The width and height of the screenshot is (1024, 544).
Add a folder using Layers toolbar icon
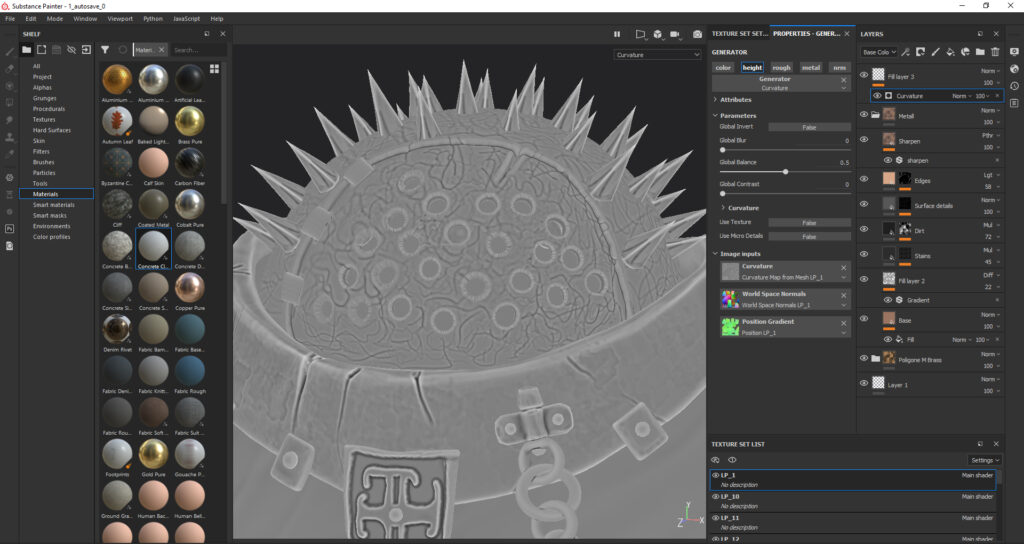(980, 52)
